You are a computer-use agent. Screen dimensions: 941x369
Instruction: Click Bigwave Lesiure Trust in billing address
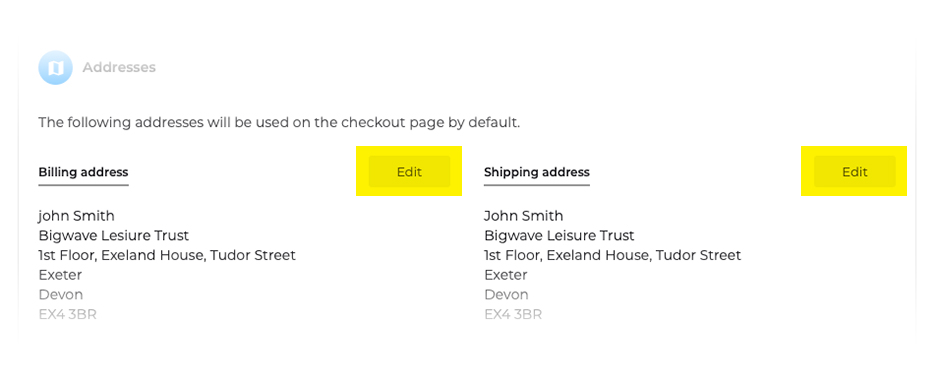113,235
